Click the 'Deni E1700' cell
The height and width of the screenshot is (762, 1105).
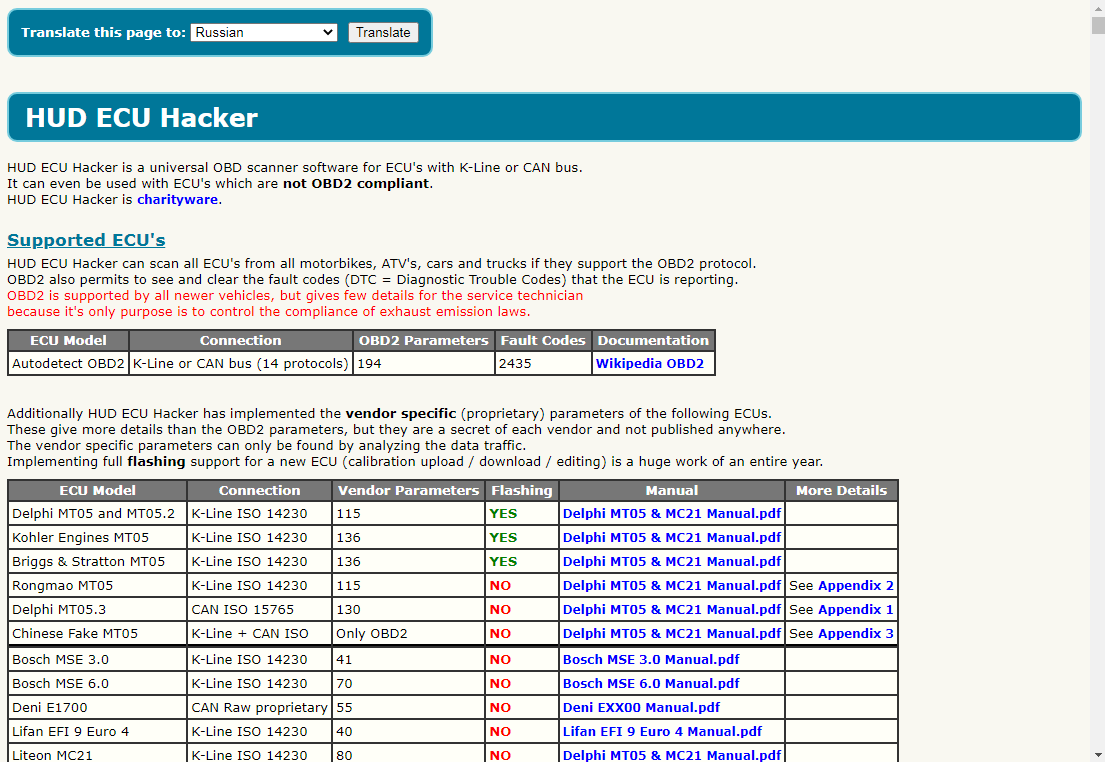(x=97, y=708)
